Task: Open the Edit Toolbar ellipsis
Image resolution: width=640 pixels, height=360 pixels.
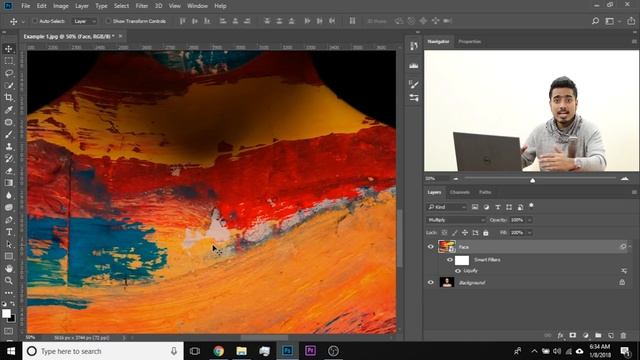Action: click(x=9, y=293)
